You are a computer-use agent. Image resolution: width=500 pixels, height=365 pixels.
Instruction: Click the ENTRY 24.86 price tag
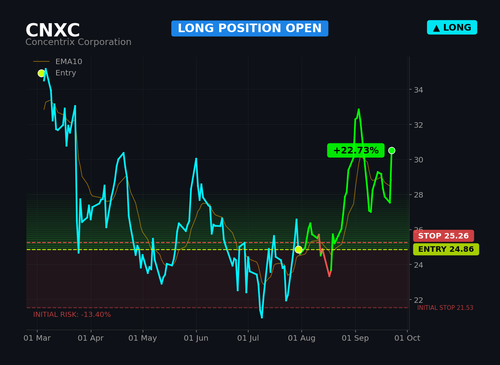click(x=446, y=249)
